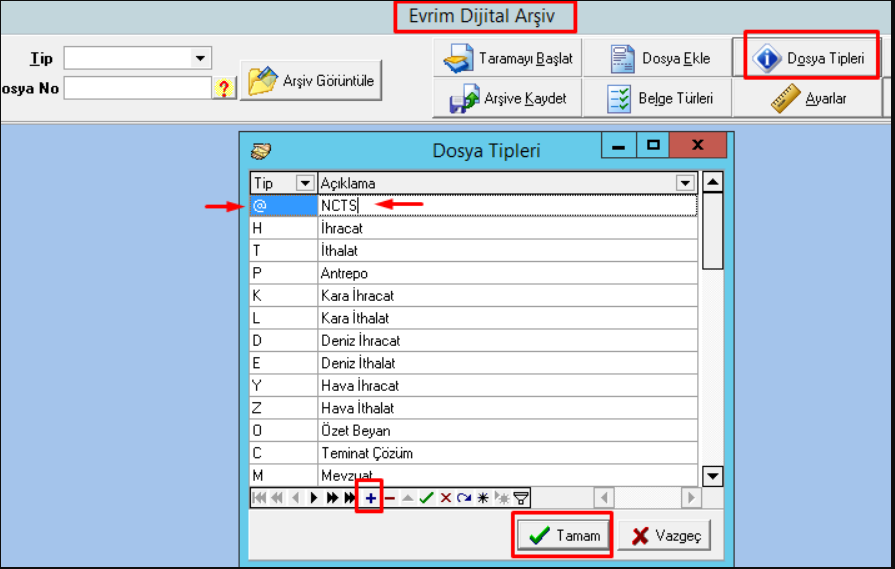Click the Tip cell 'K'
The image size is (895, 569).
[x=284, y=296]
